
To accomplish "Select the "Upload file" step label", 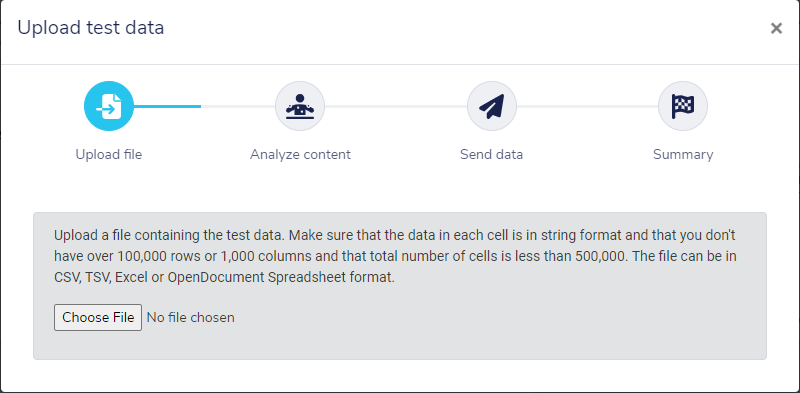I will click(109, 154).
